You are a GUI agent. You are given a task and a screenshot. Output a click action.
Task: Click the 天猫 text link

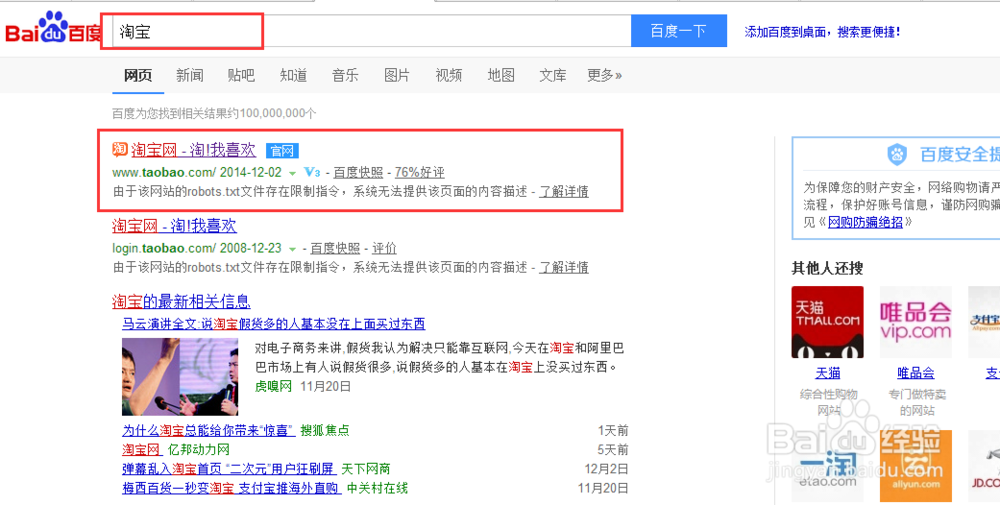click(x=827, y=373)
